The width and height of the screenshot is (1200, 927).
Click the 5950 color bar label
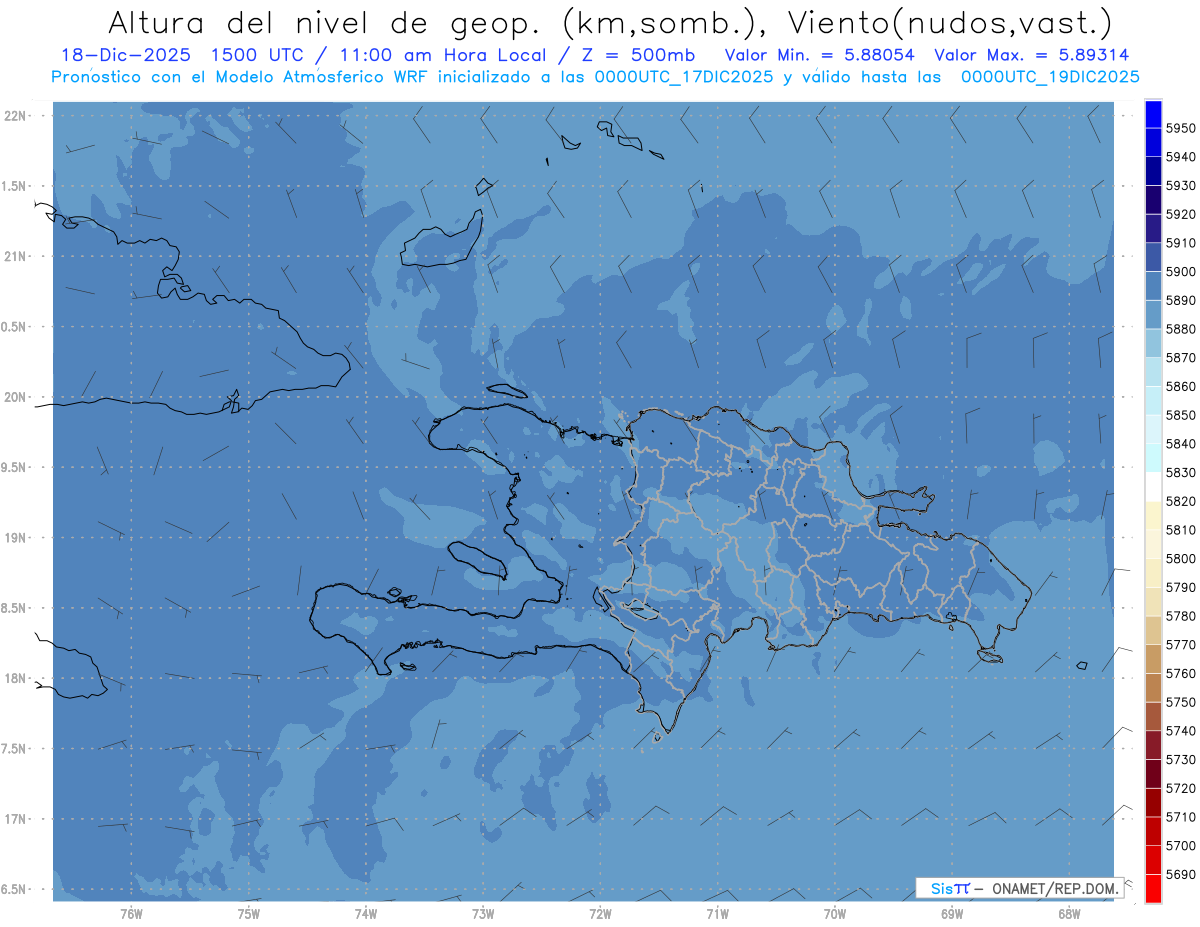coord(1180,128)
